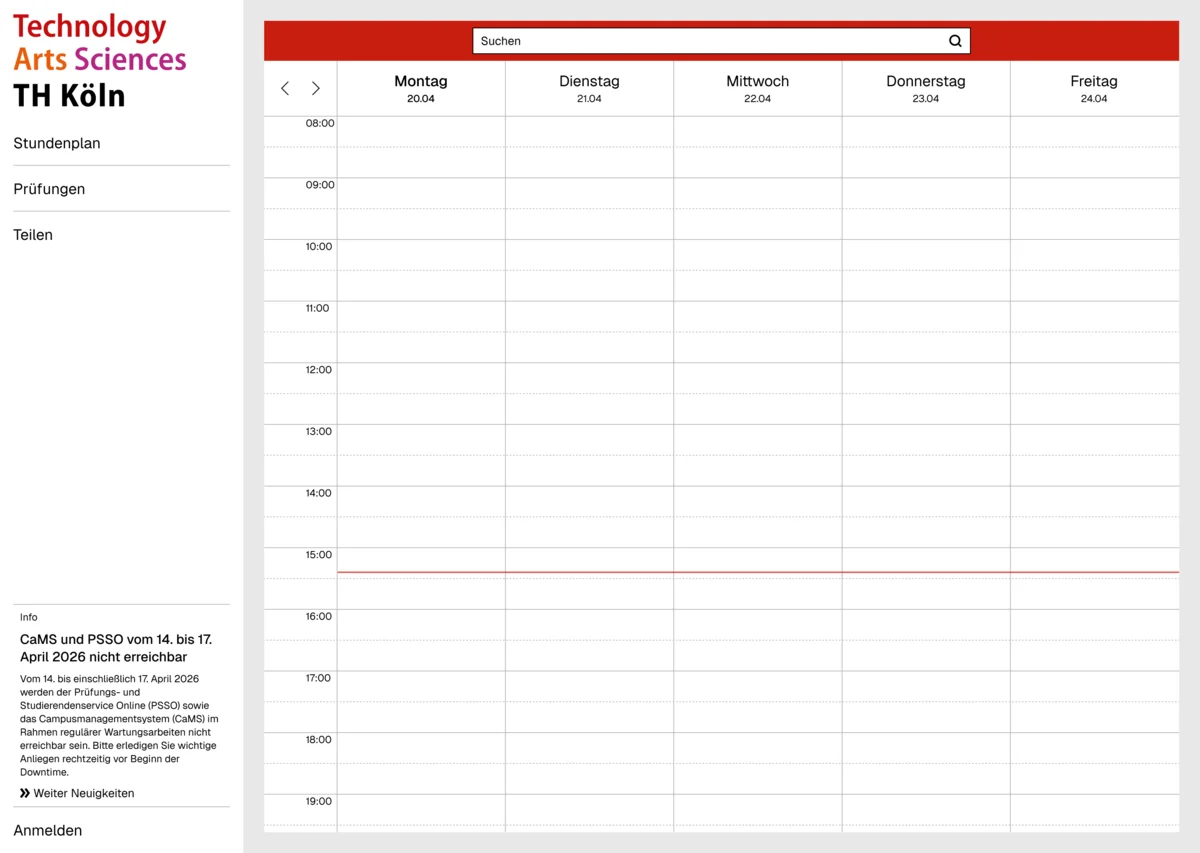Image resolution: width=1200 pixels, height=853 pixels.
Task: Open the Prüfungen menu item
Action: pyautogui.click(x=49, y=189)
